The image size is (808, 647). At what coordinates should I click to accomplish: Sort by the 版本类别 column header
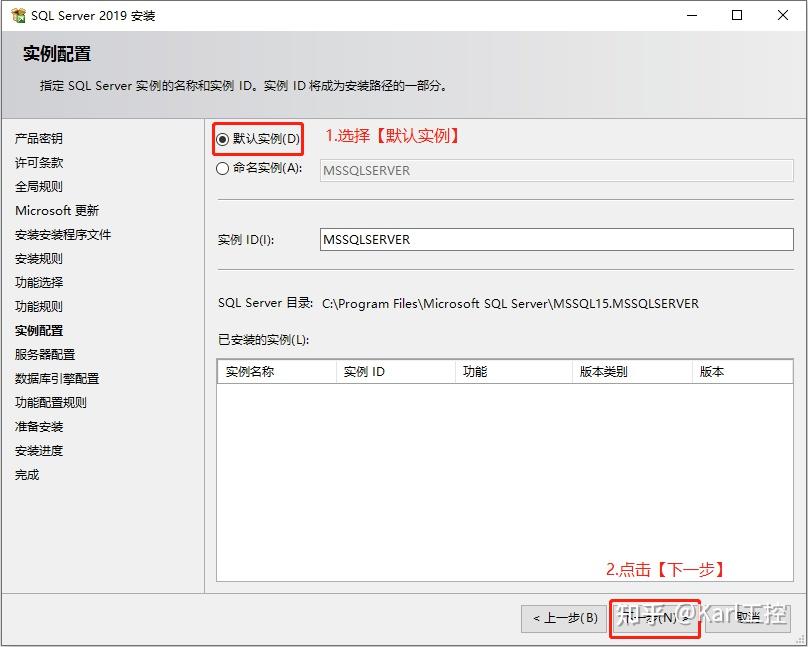point(632,371)
